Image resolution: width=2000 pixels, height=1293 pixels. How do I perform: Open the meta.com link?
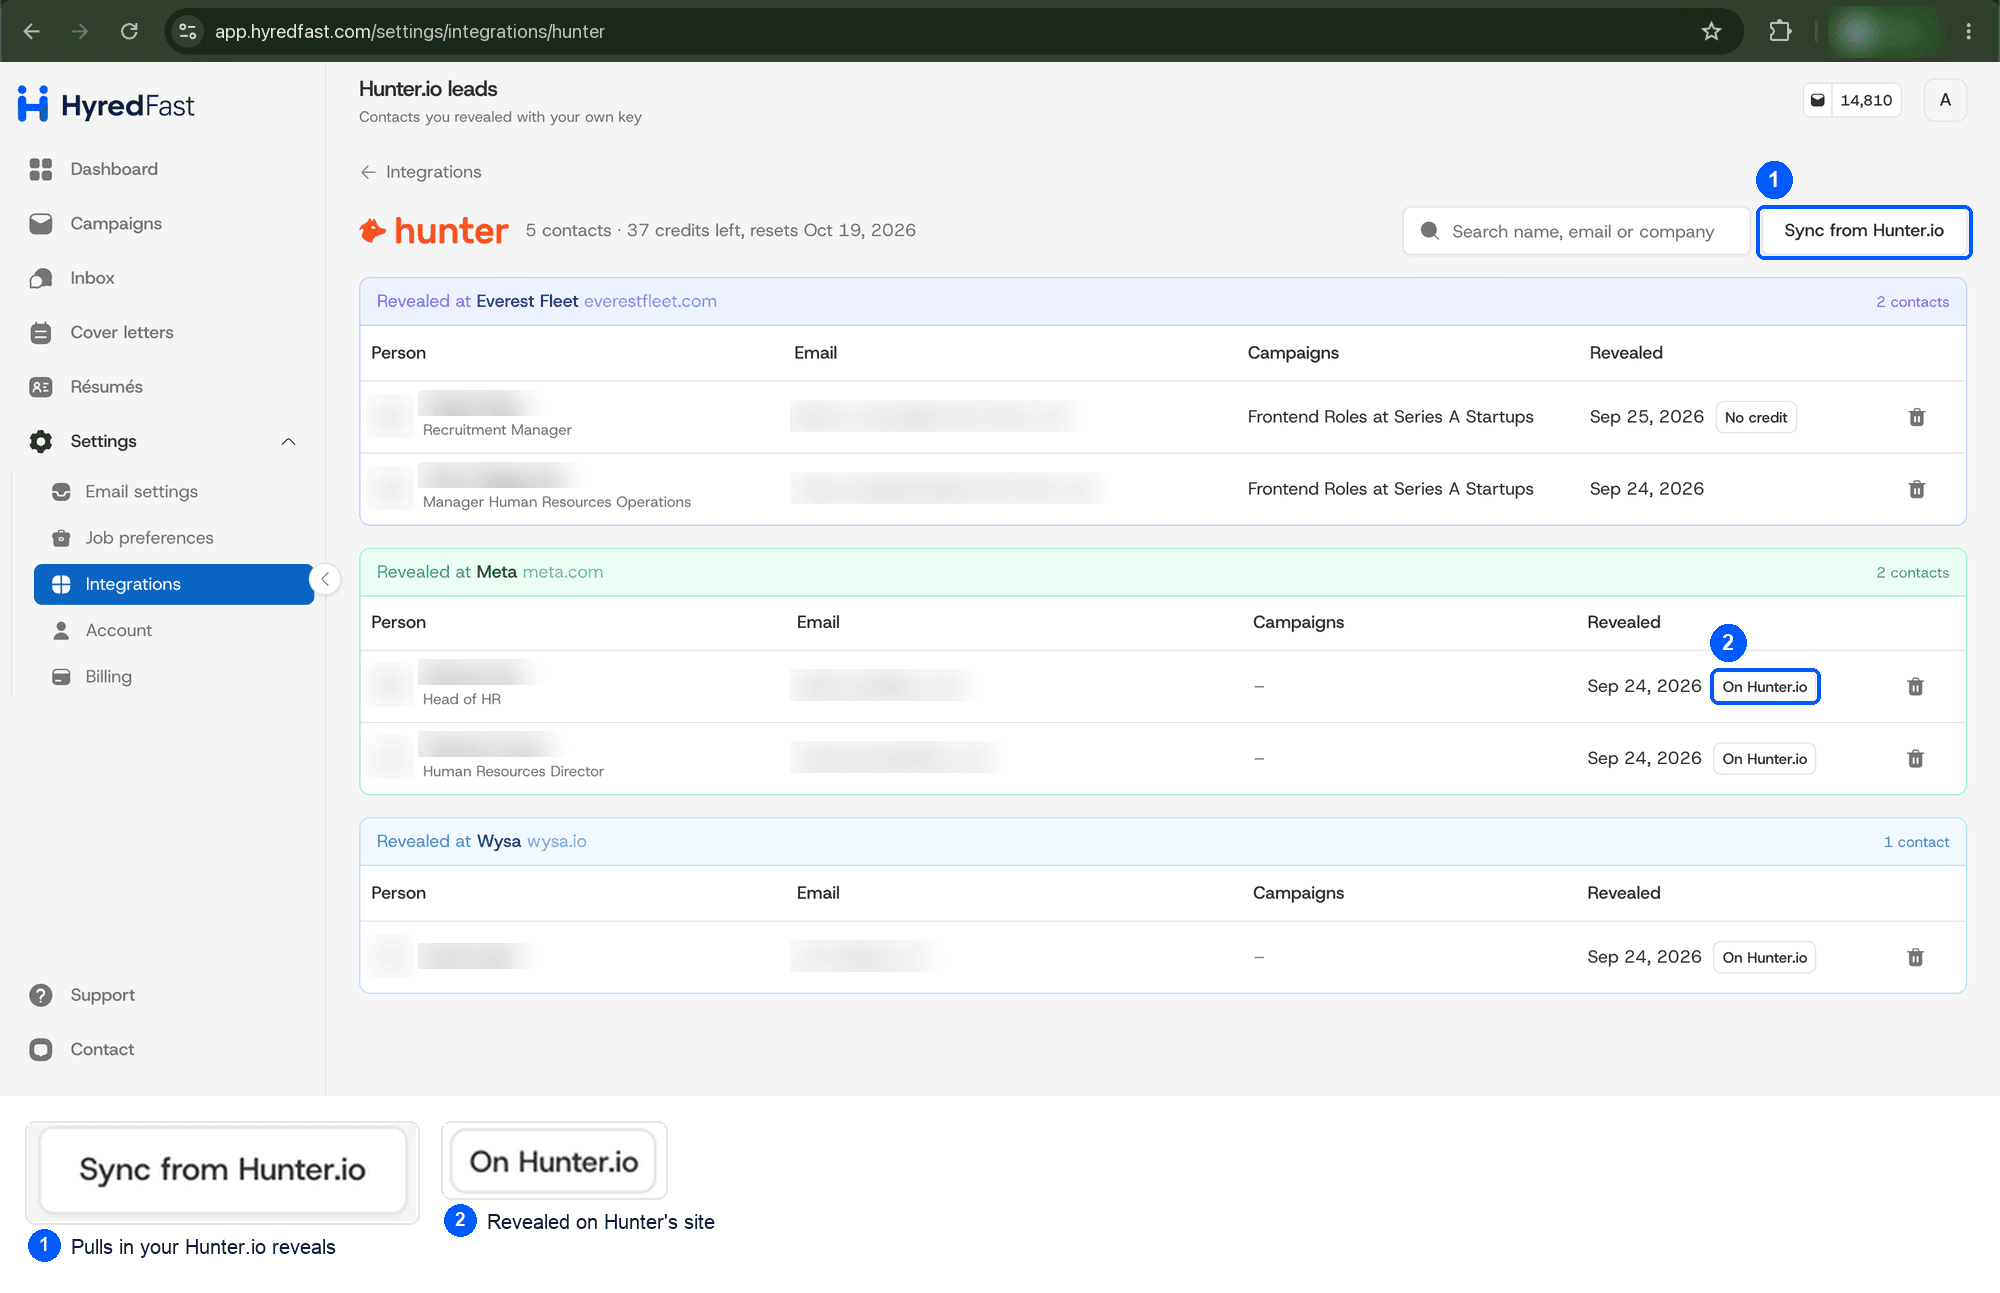(563, 572)
